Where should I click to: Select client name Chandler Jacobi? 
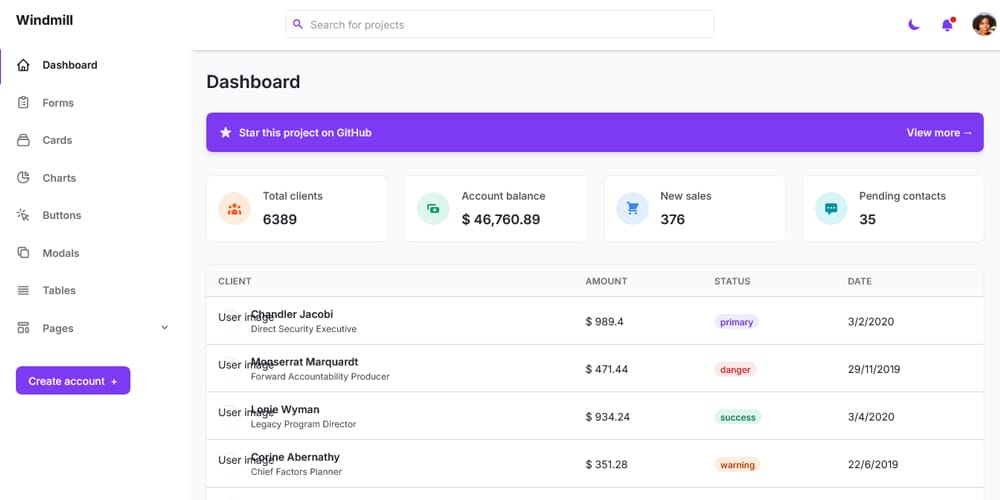click(292, 314)
